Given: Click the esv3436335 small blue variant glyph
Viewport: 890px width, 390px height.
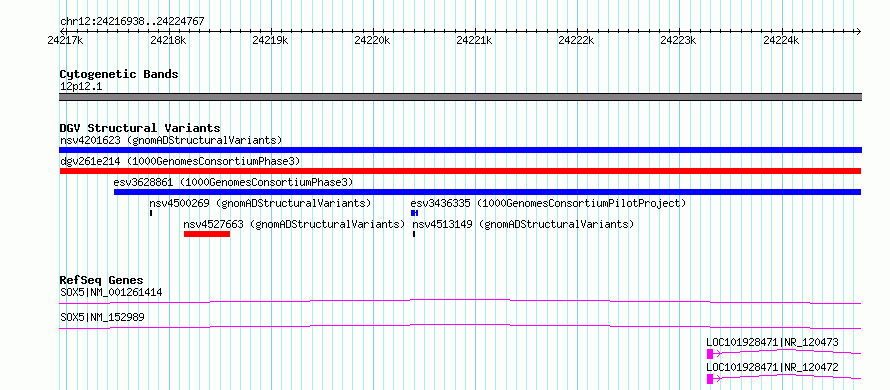Looking at the screenshot, I should coord(414,213).
